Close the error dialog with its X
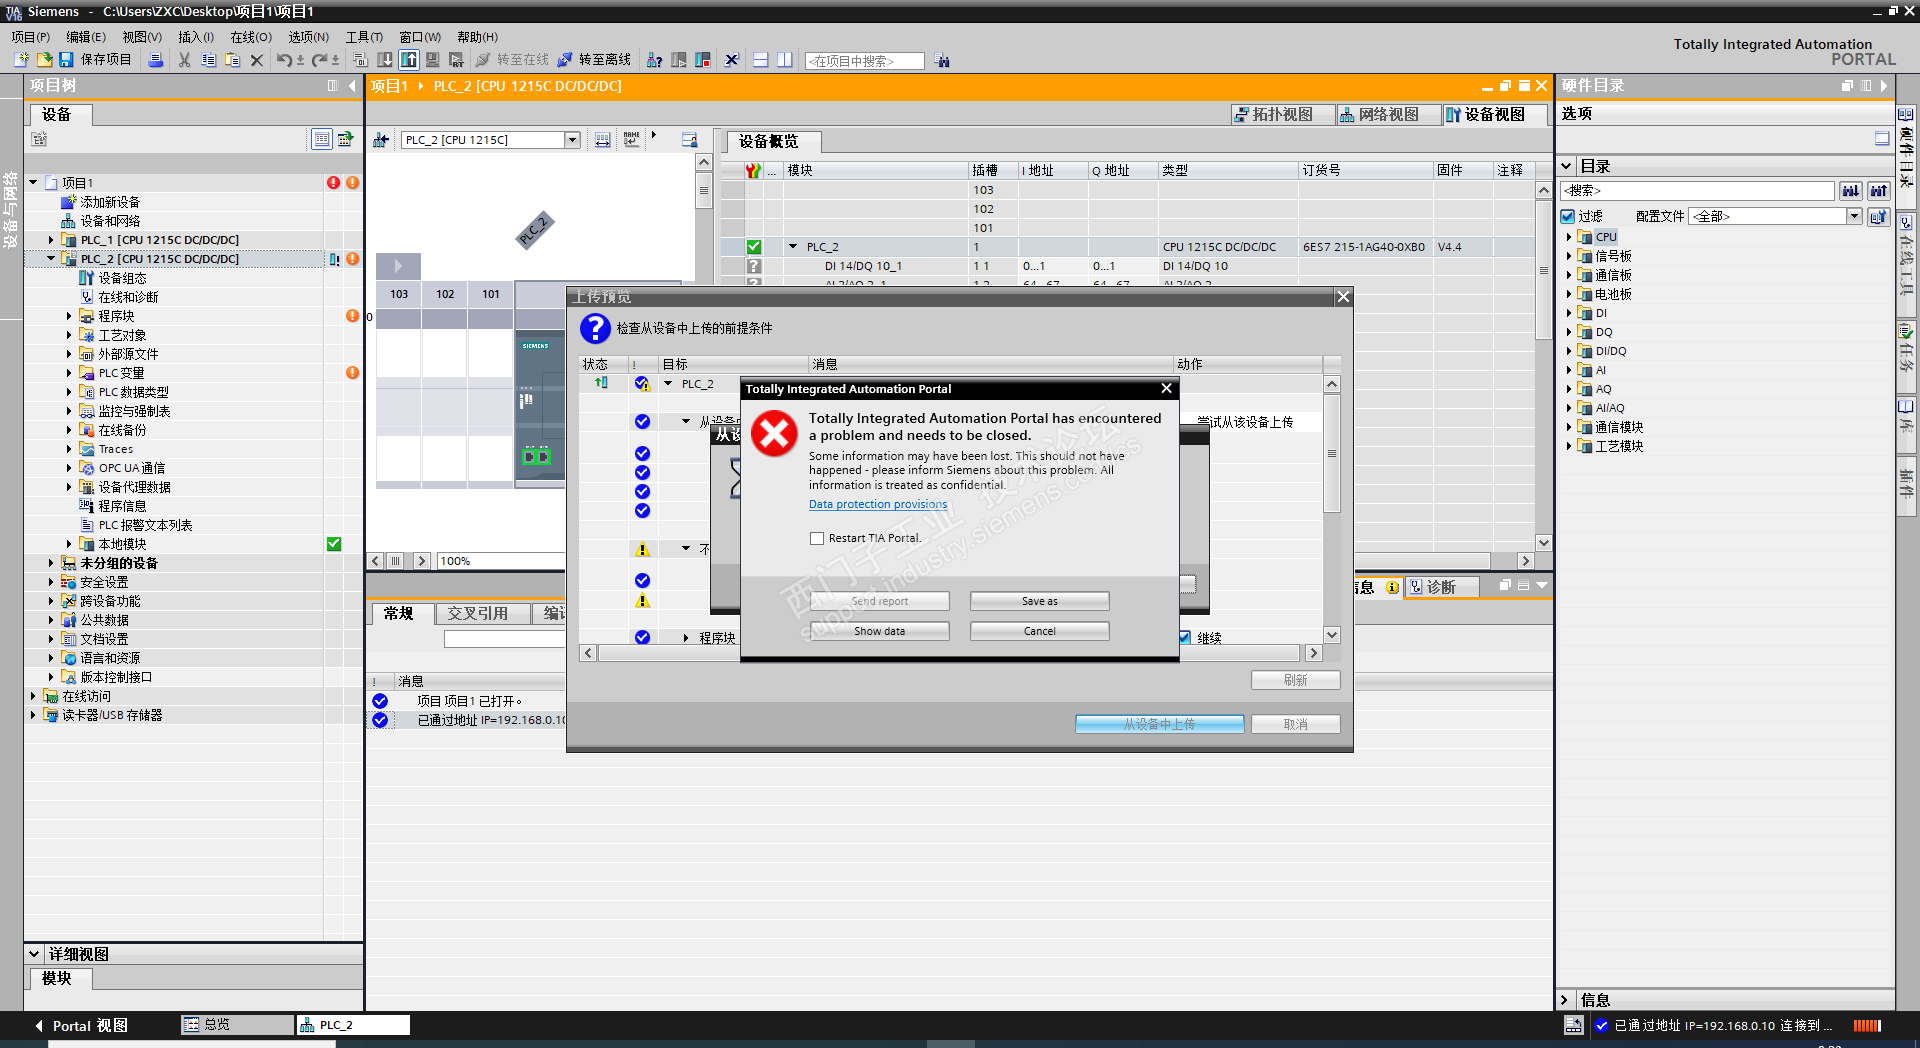1920x1048 pixels. point(1166,388)
